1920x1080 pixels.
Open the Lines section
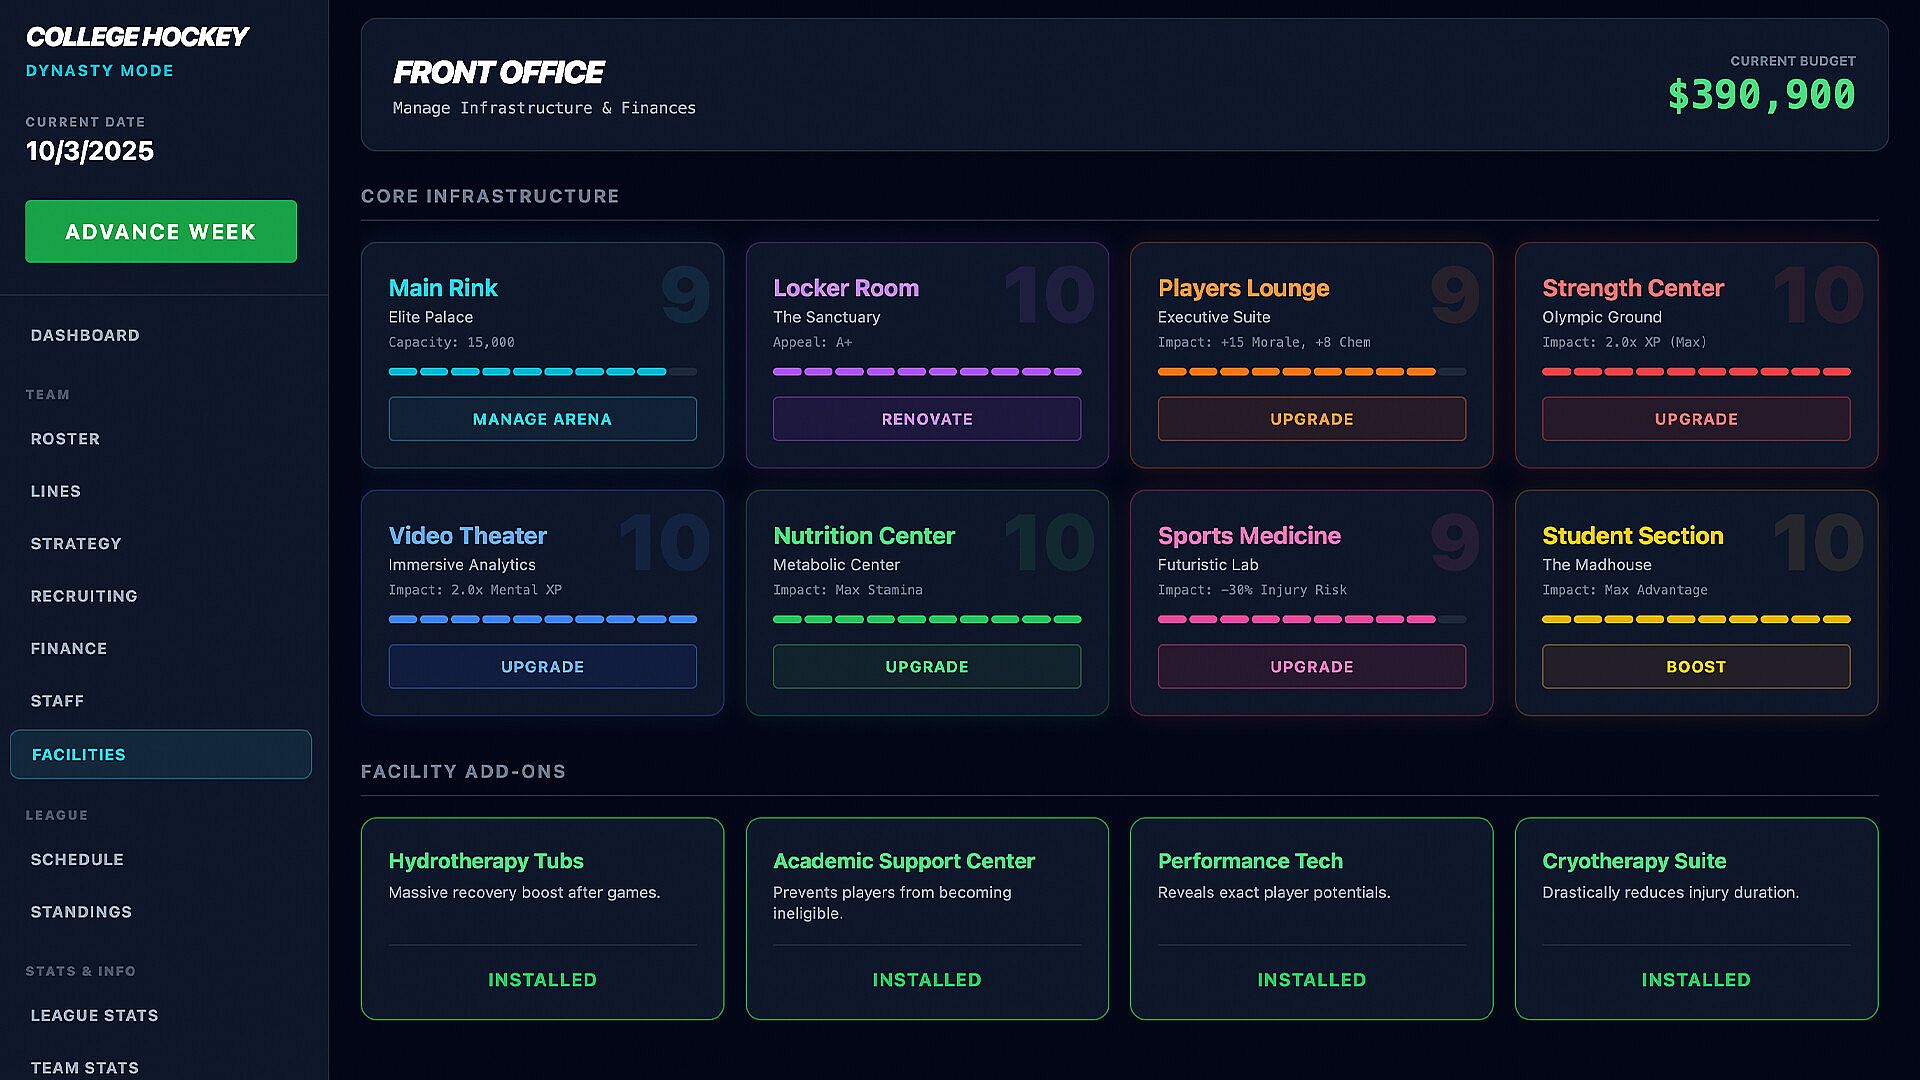pos(56,491)
